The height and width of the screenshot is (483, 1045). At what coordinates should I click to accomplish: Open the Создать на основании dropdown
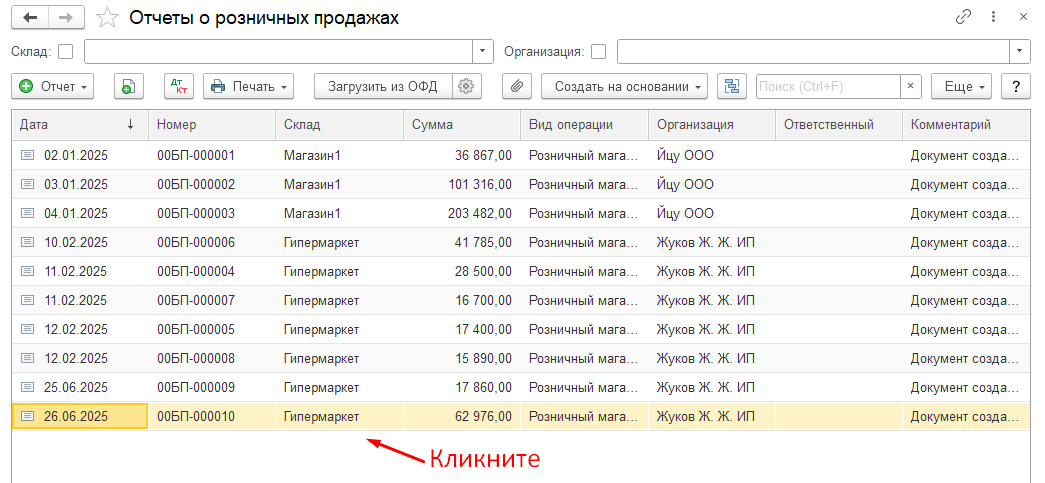(624, 87)
